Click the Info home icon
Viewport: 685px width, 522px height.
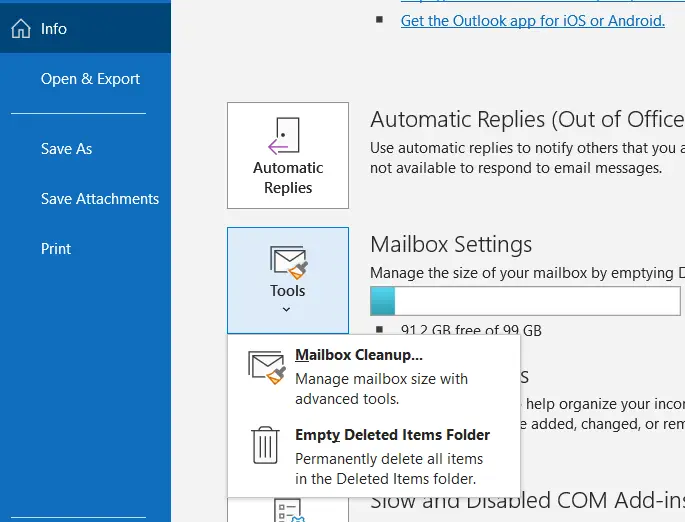pyautogui.click(x=21, y=29)
